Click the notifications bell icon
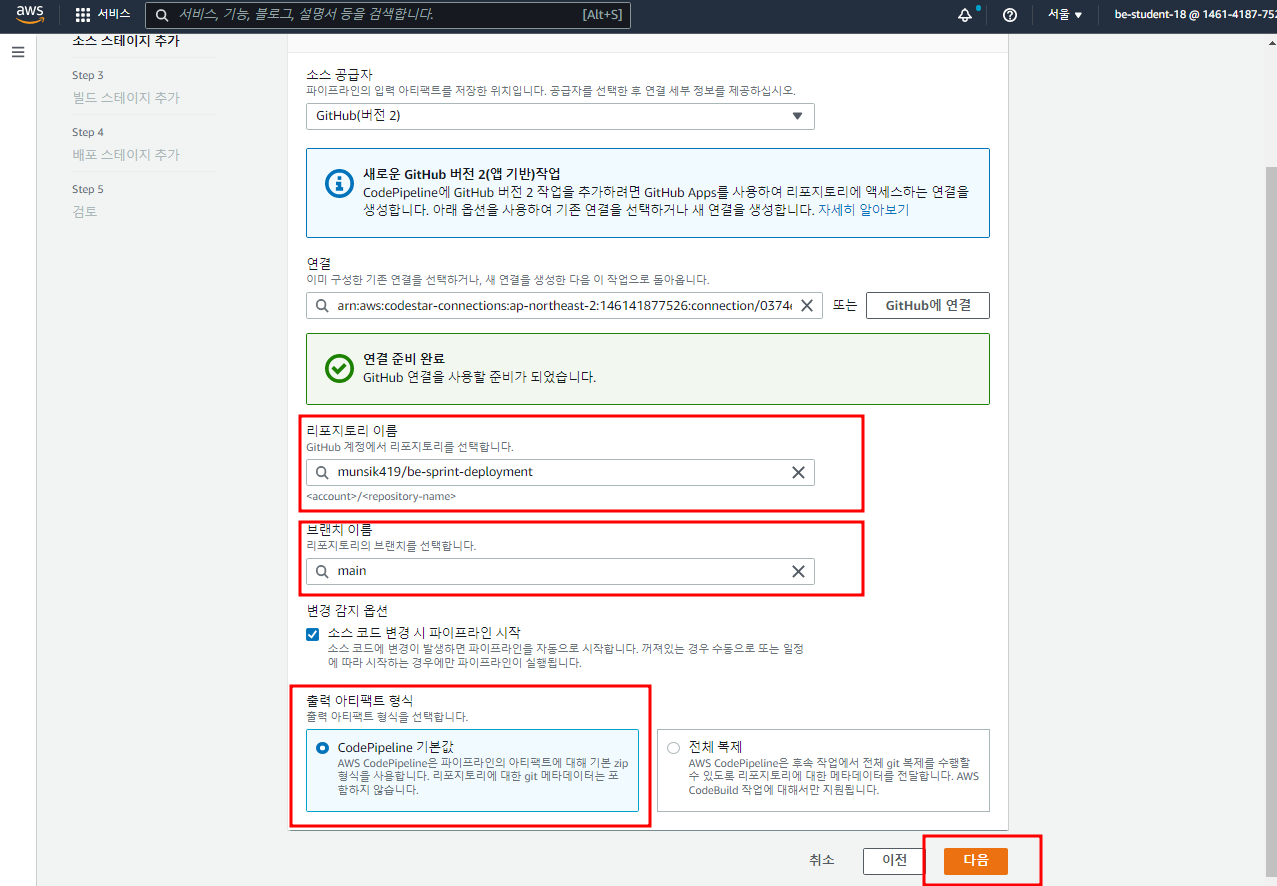The image size is (1277, 886). coord(965,15)
